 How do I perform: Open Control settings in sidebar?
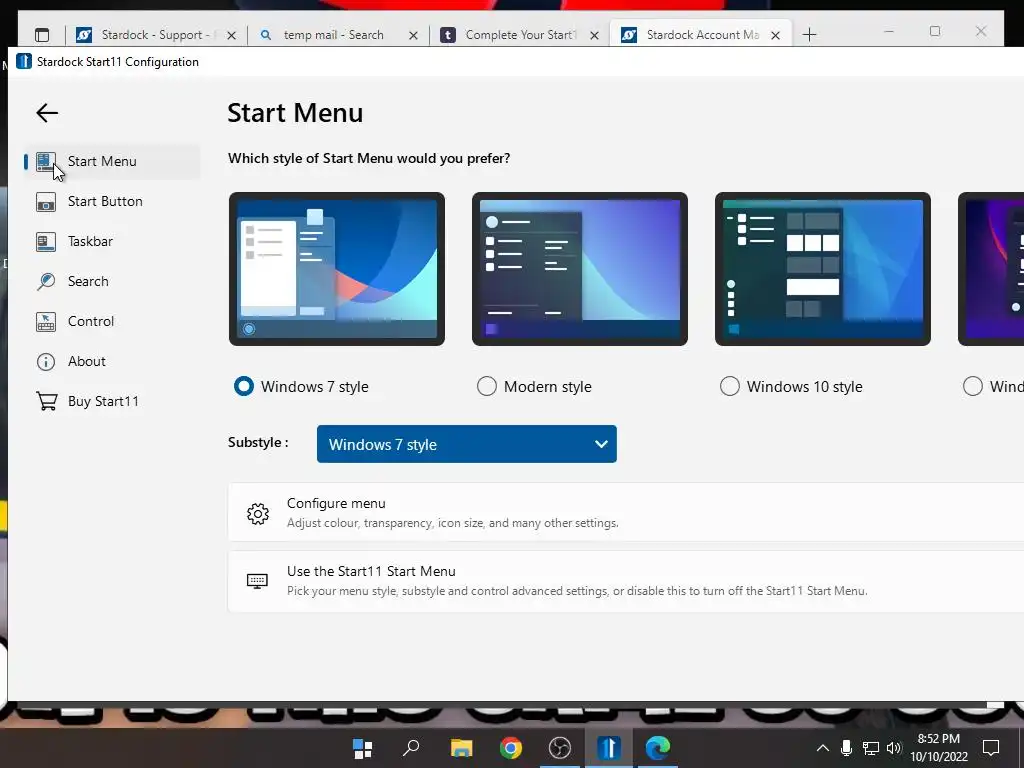(112, 321)
